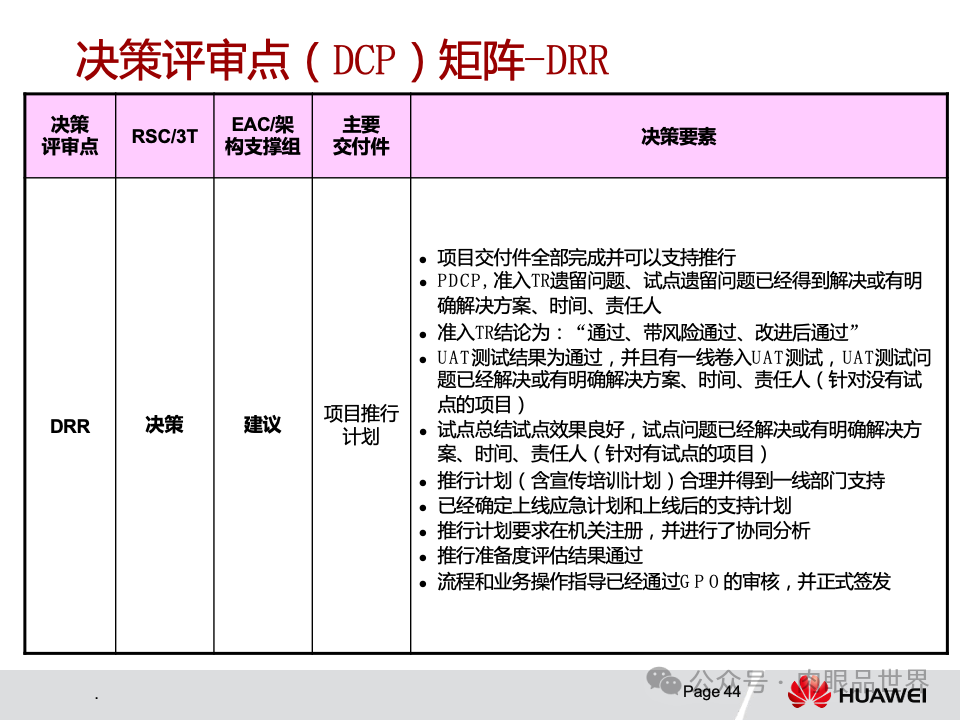
Task: Select the 决策要素 header cell
Action: (x=678, y=136)
